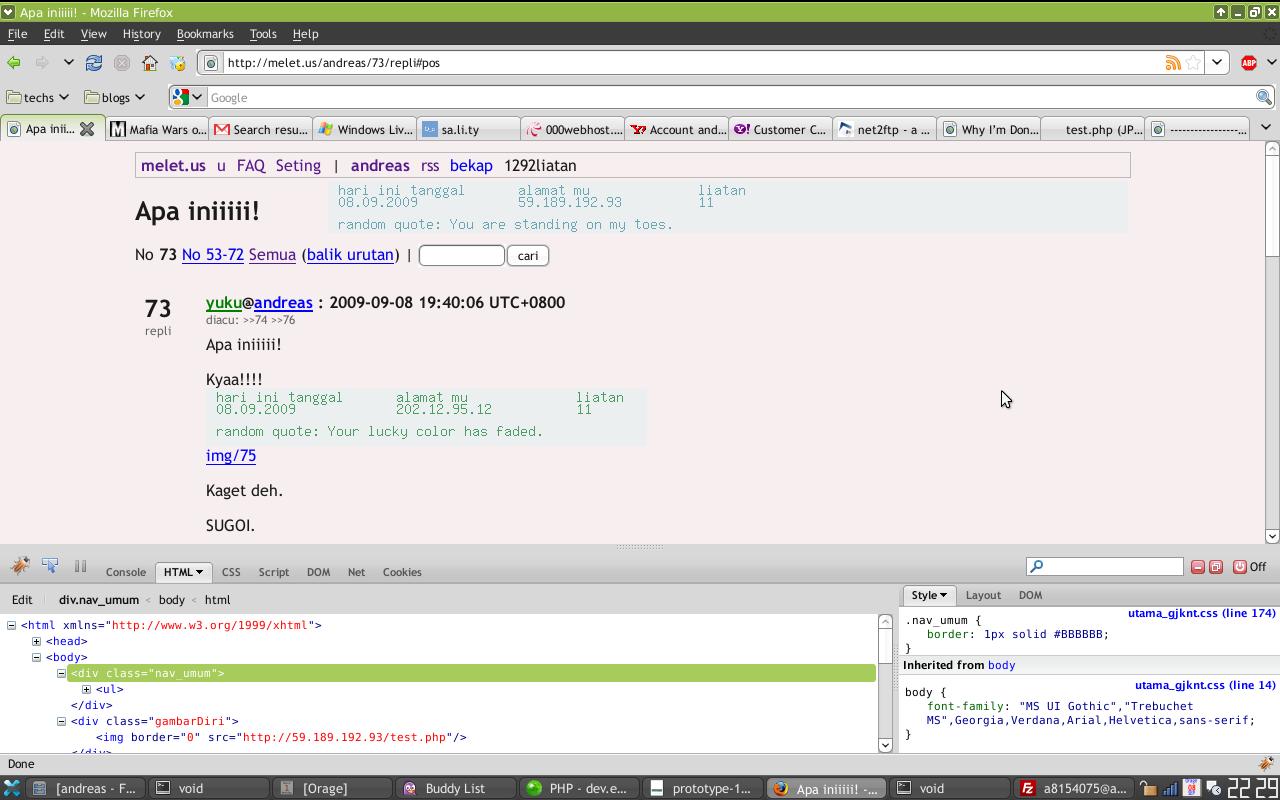Open the RSS feed icon in address bar

[1173, 63]
